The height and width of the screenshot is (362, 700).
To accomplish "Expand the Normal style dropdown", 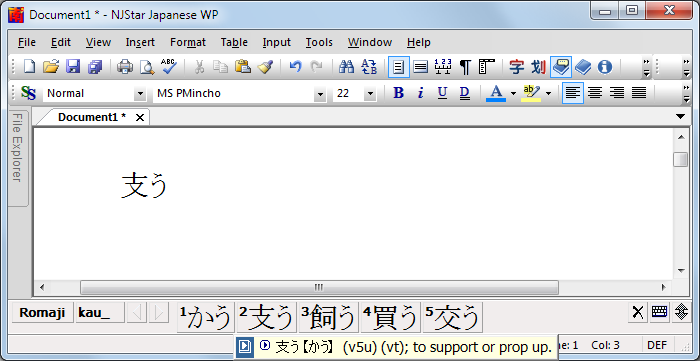I will click(140, 94).
